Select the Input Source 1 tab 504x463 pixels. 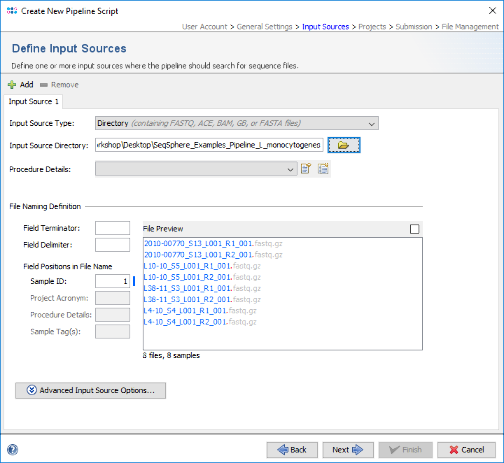pyautogui.click(x=33, y=101)
